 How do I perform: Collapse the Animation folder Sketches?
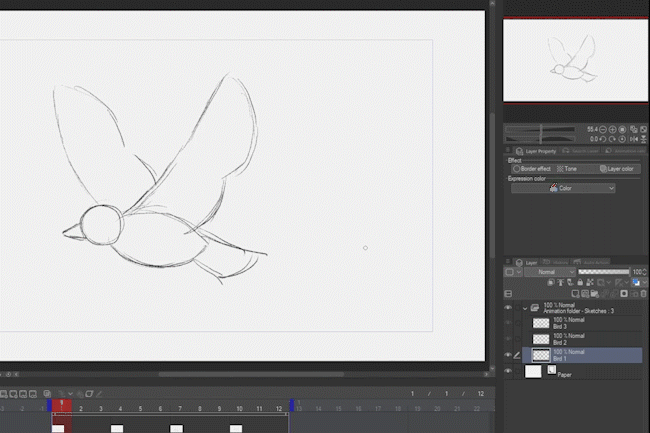(525, 308)
